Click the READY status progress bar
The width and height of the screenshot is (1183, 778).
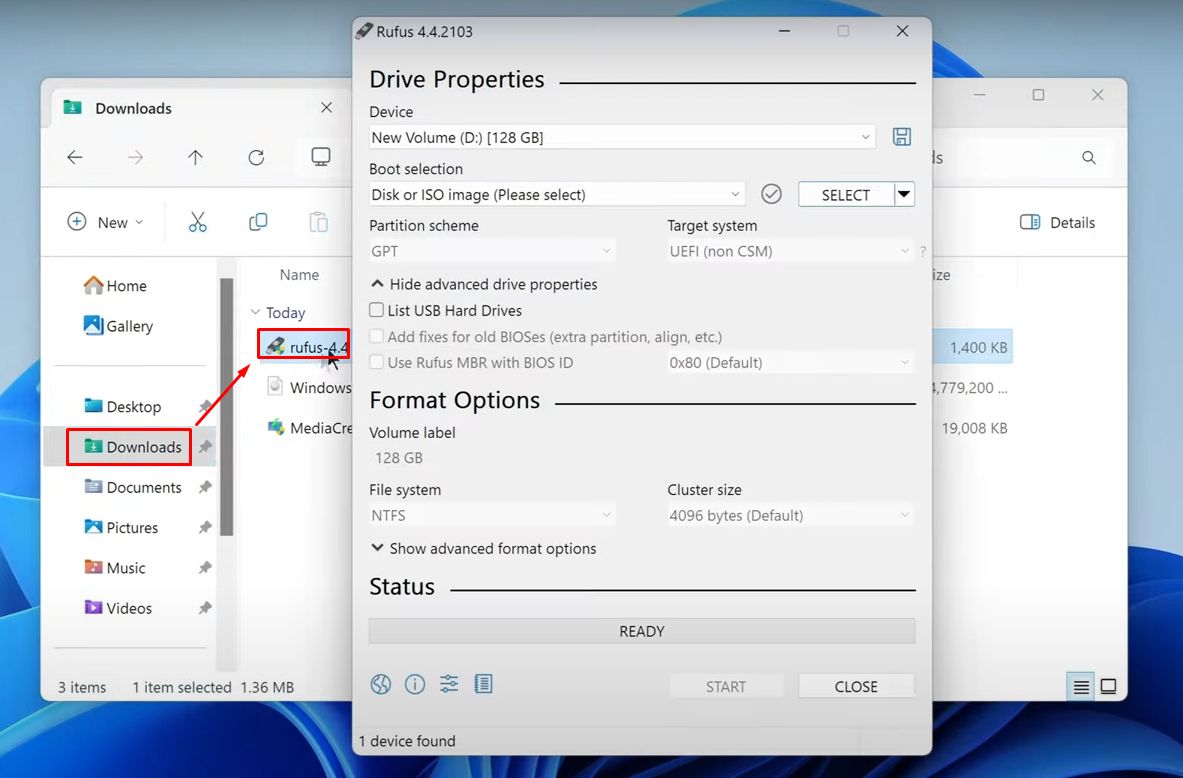pyautogui.click(x=642, y=631)
